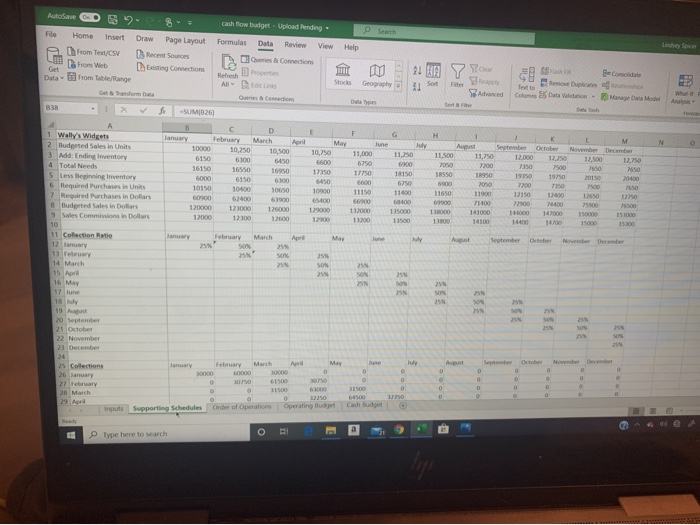Open Microsoft Store from taskbar
Image resolution: width=700 pixels, height=525 pixels.
point(443,429)
